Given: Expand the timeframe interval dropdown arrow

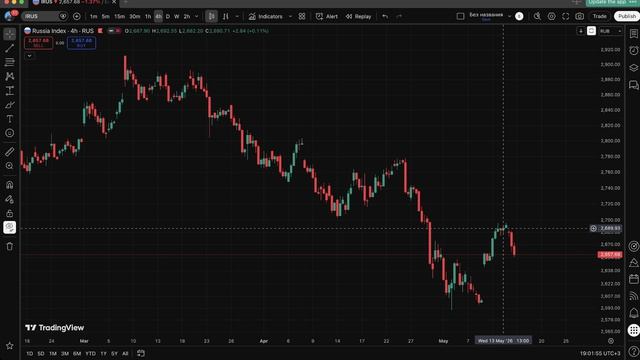Looking at the screenshot, I should click(x=197, y=16).
